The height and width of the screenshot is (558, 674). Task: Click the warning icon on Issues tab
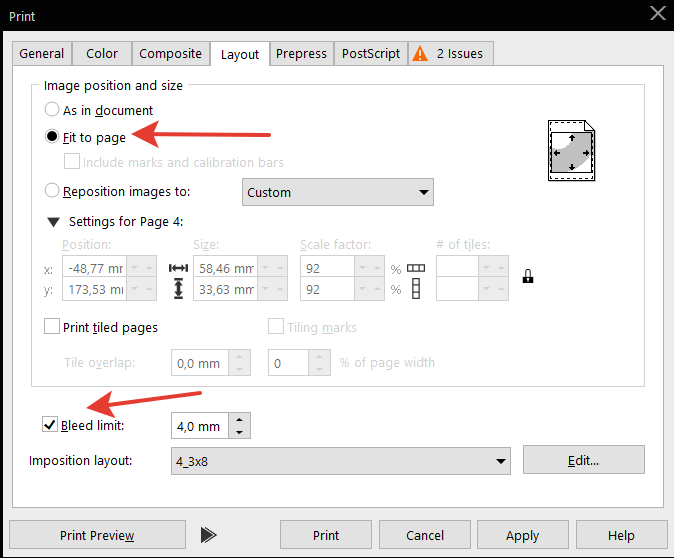(x=420, y=54)
